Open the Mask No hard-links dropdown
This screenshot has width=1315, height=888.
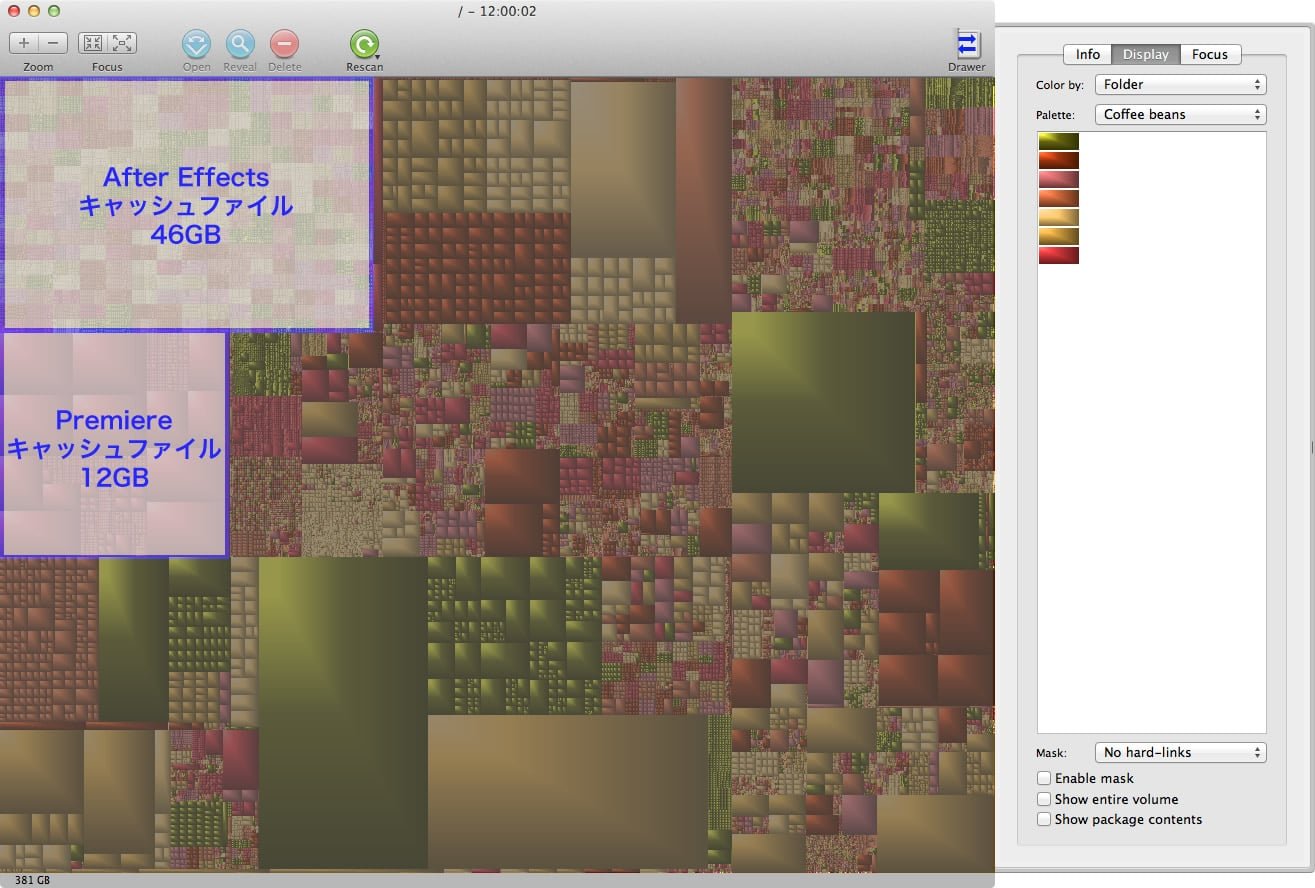pyautogui.click(x=1180, y=752)
